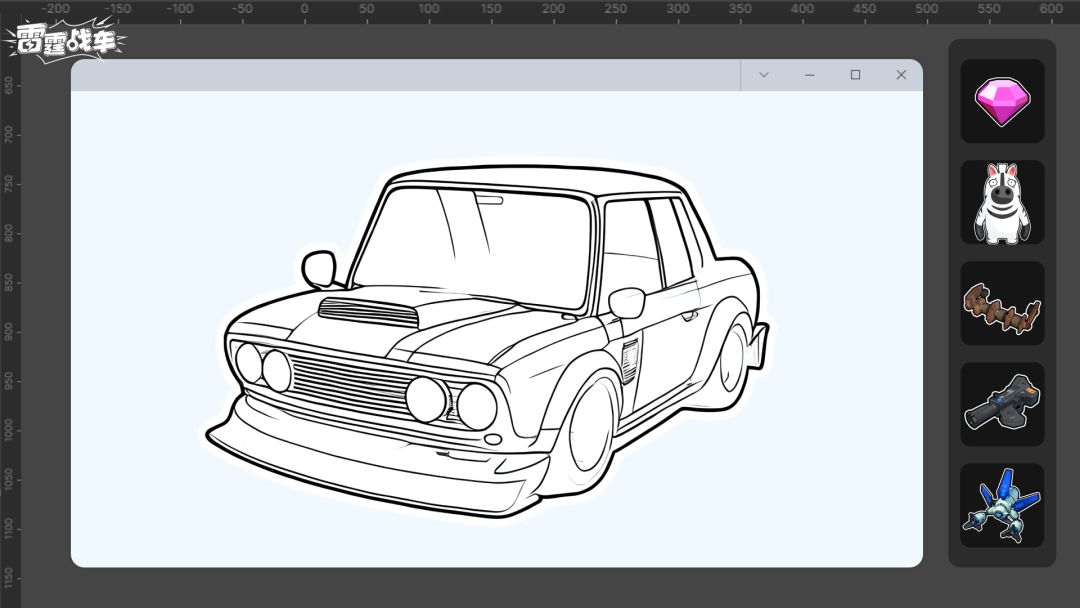1080x608 pixels.
Task: Select the headlight pair left of the grille
Action: pyautogui.click(x=262, y=366)
